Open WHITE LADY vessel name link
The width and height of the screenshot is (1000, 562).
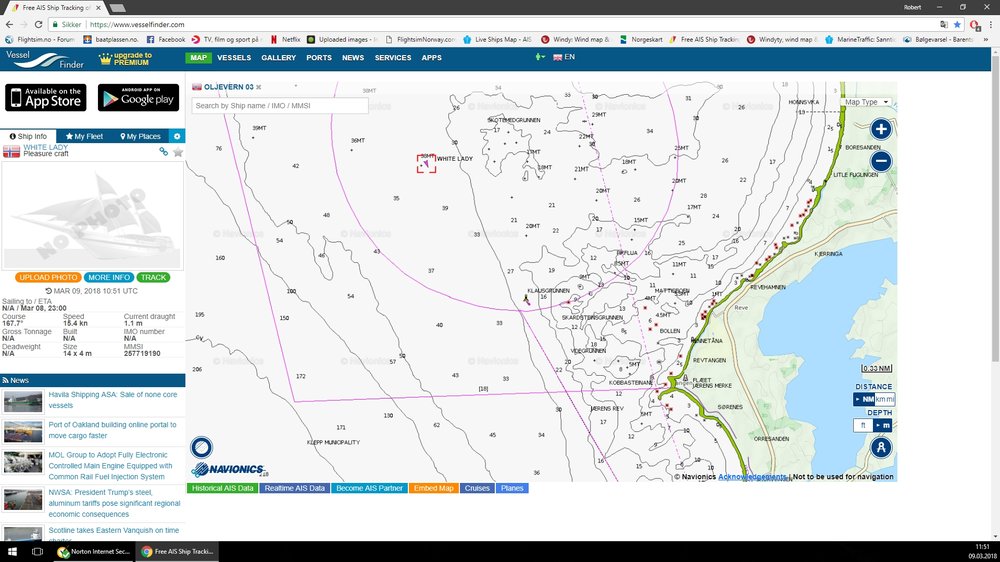pos(45,147)
